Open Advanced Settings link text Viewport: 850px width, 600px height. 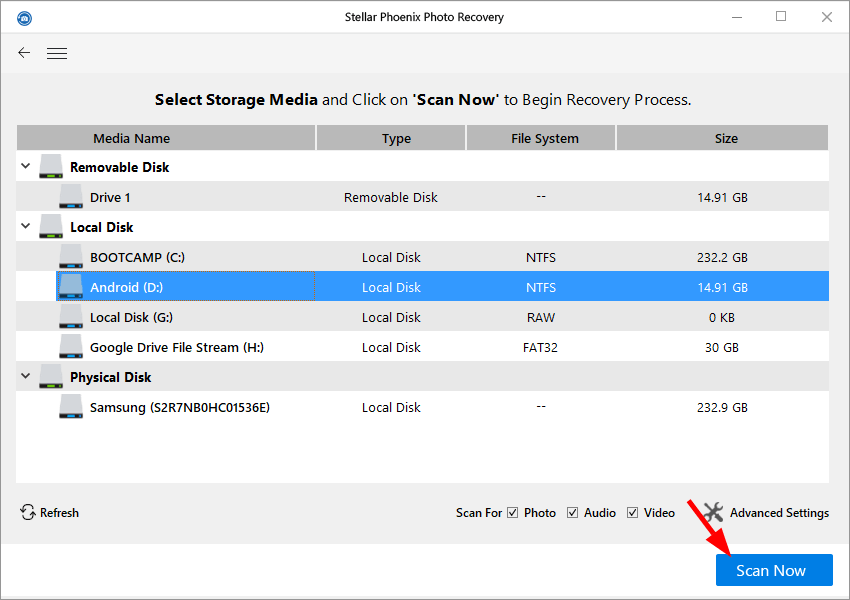click(x=780, y=513)
